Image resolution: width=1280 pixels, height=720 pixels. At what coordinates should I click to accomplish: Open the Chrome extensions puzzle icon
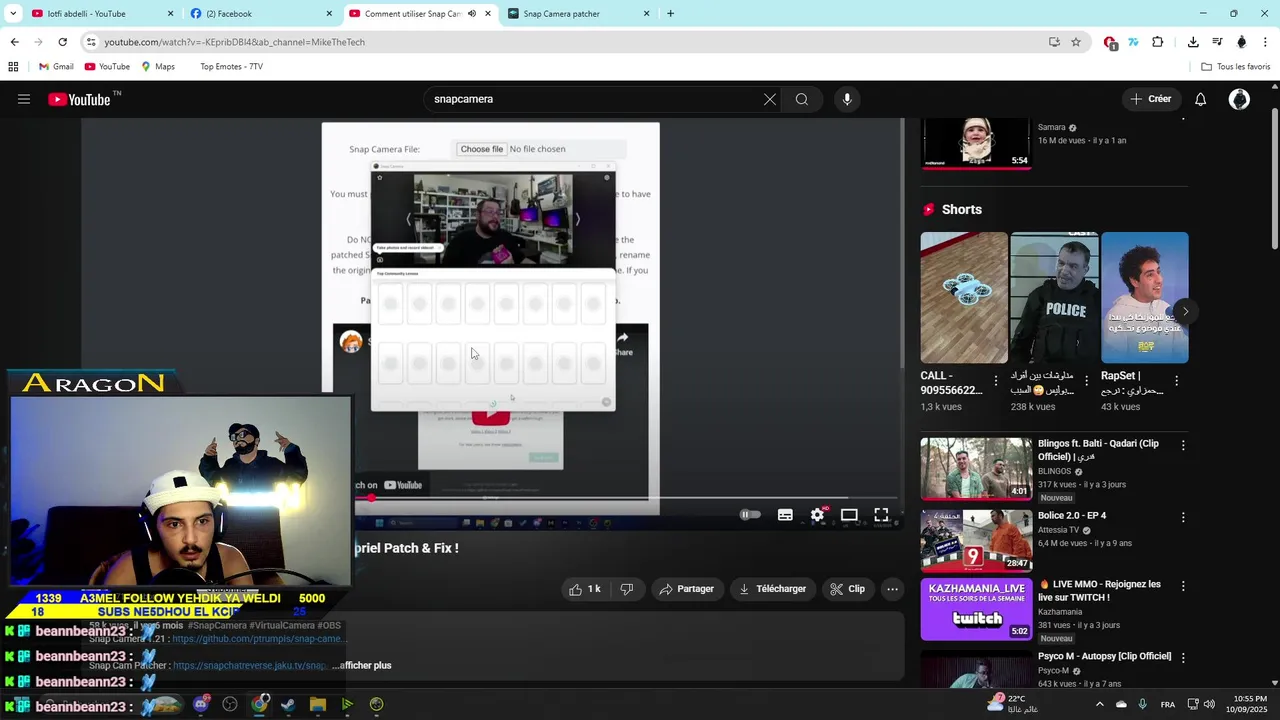tap(1158, 42)
